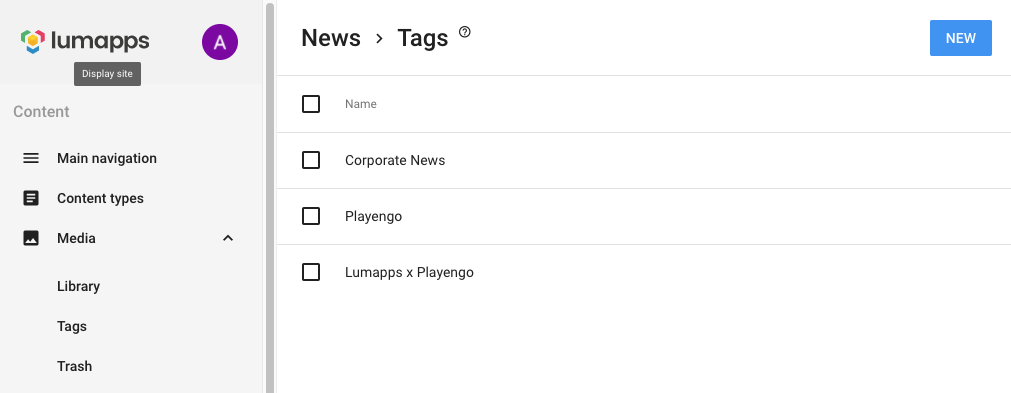Check the Playengo row checkbox
This screenshot has width=1011, height=393.
tap(311, 216)
